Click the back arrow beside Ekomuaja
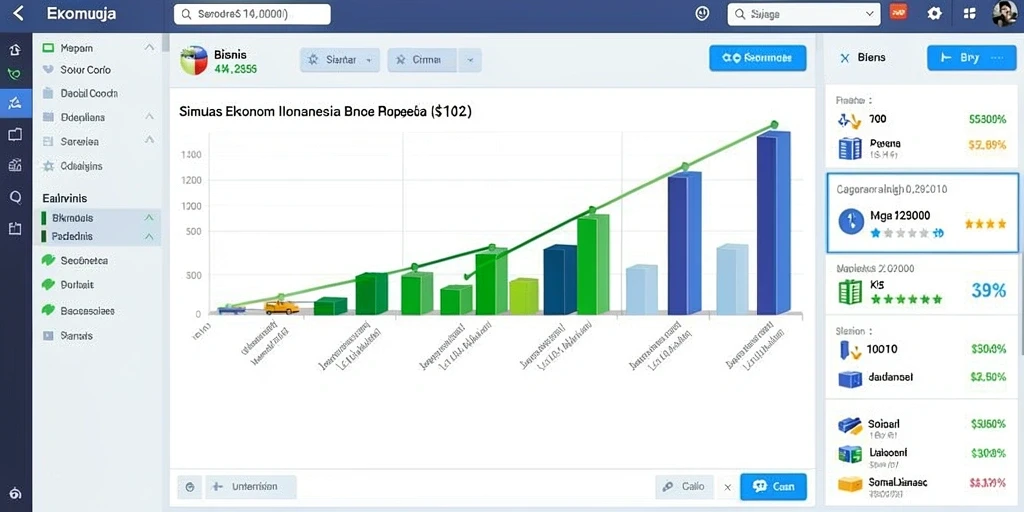 point(18,13)
